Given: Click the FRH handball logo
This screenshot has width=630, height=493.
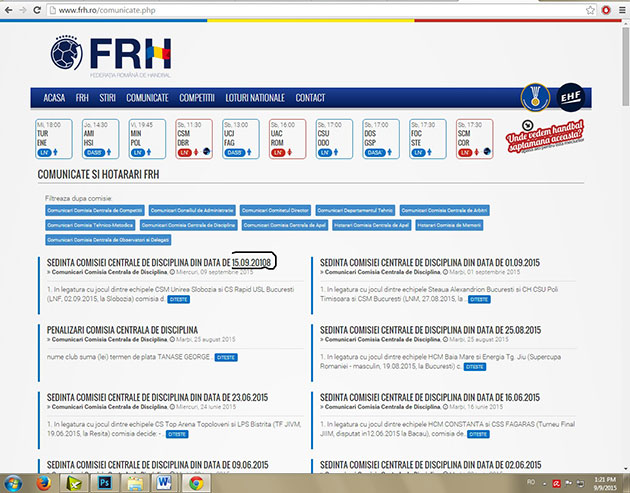Looking at the screenshot, I should (111, 54).
